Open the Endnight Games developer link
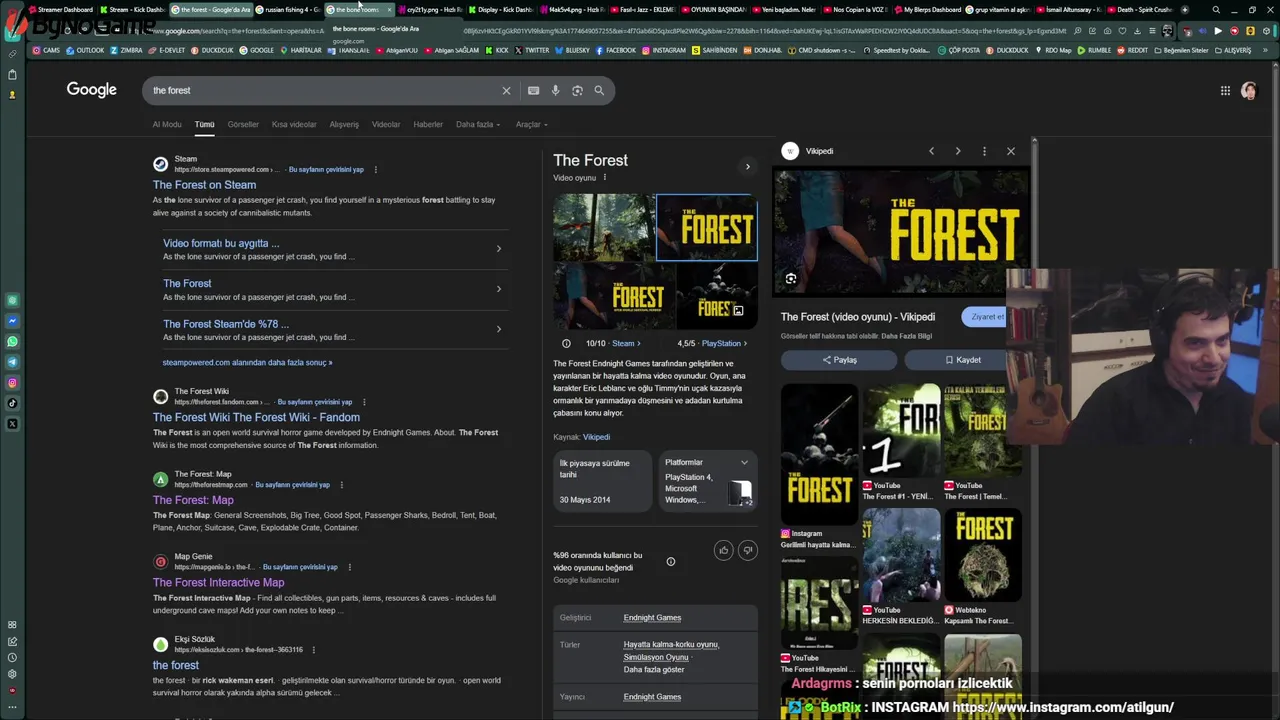This screenshot has width=1280, height=720. point(652,618)
